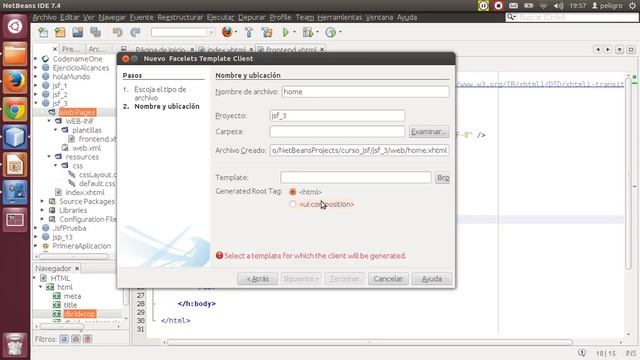
Task: Click the Undo arrow icon
Action: point(118,32)
